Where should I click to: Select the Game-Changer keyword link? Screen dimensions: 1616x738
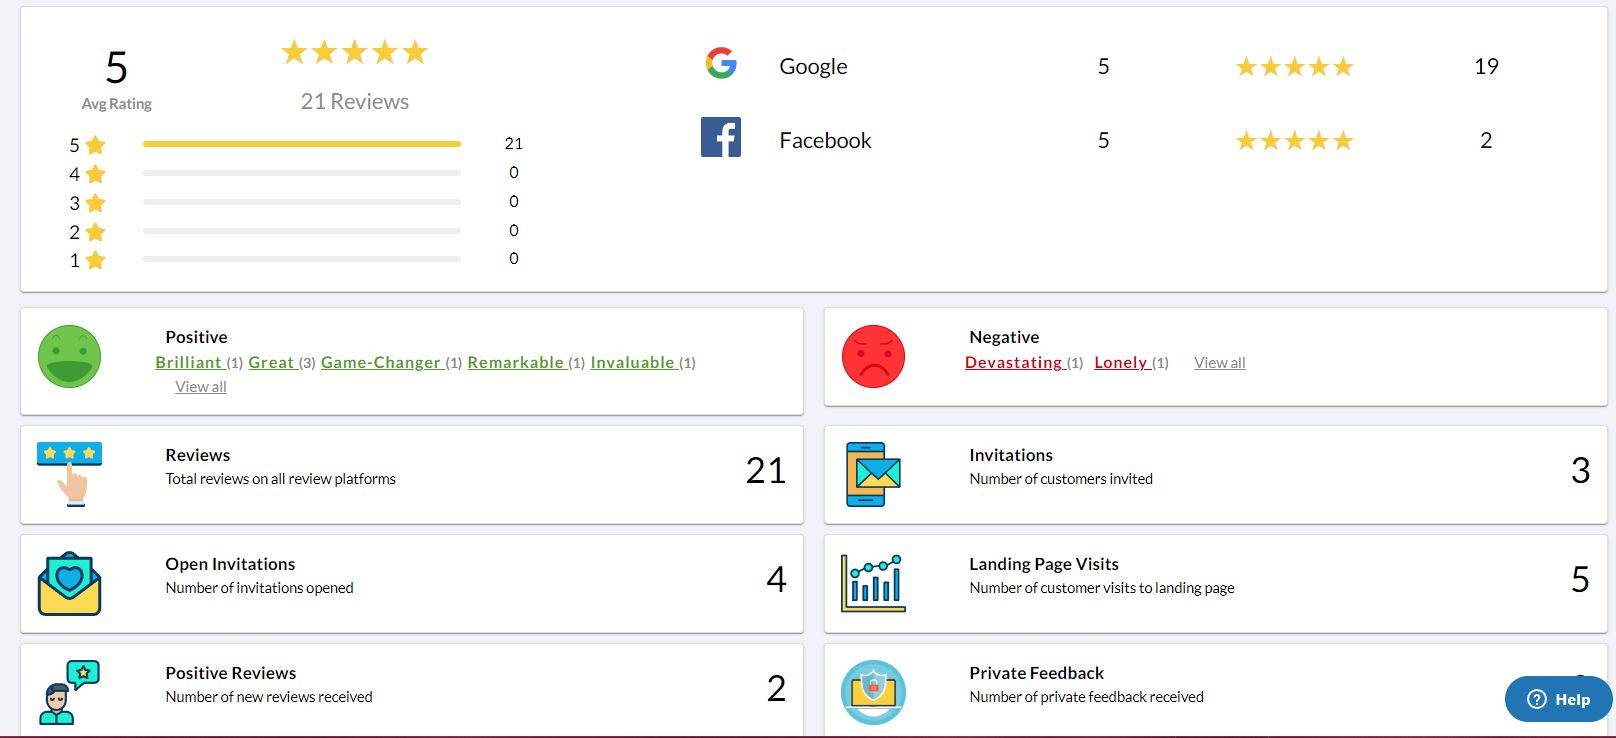[x=380, y=362]
